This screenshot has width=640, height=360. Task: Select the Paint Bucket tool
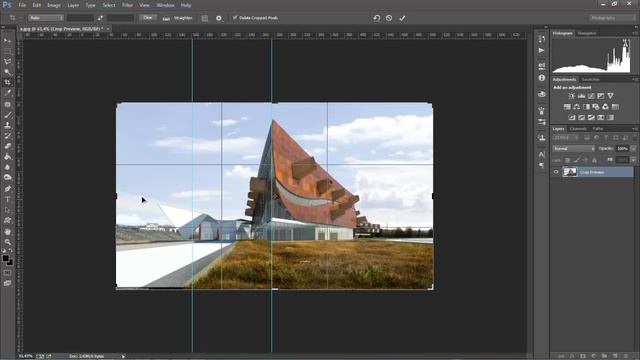(7, 157)
